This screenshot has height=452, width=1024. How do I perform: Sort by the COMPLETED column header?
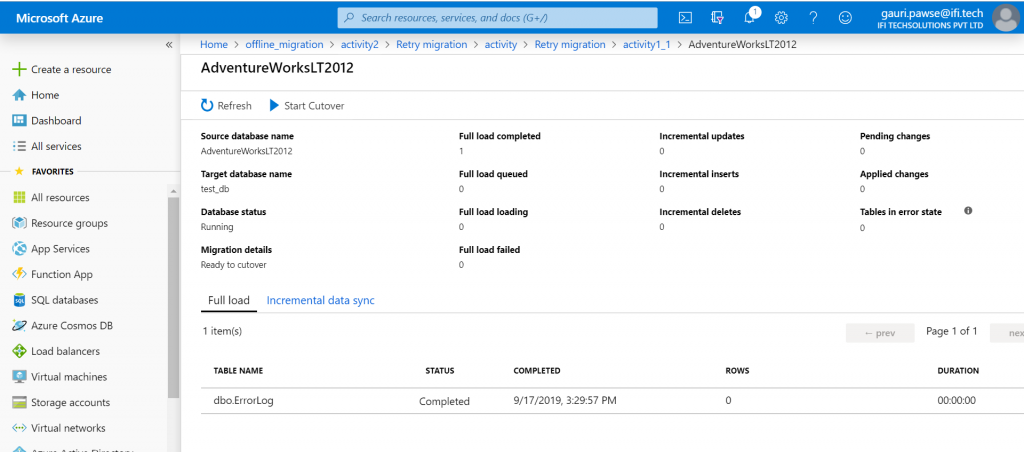(x=537, y=370)
